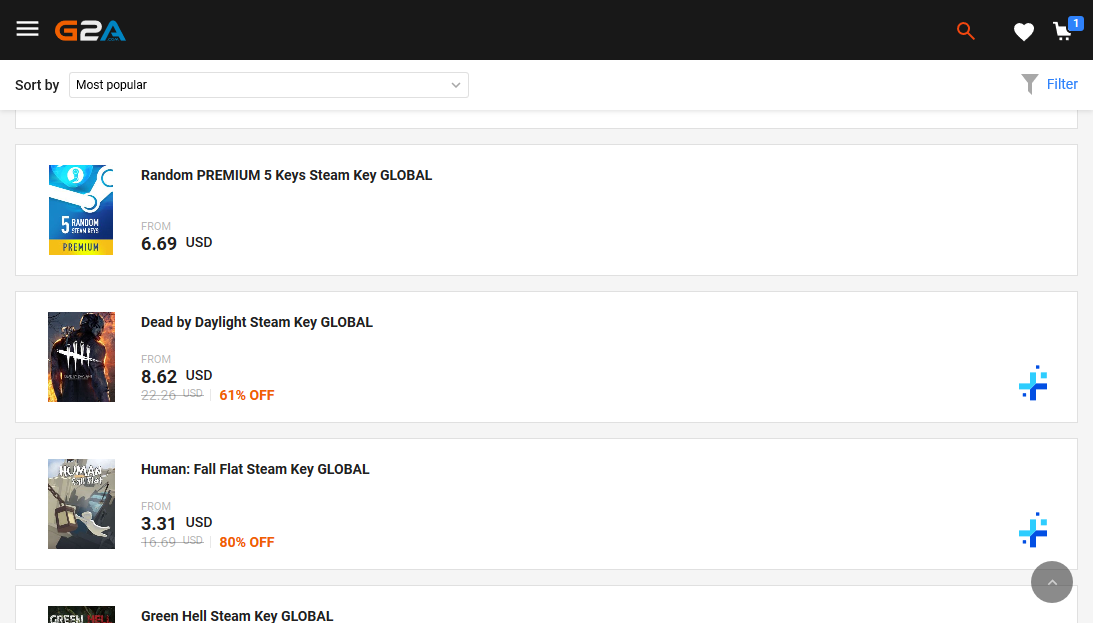Click G2A Plus icon on Dead by Daylight

[x=1033, y=383]
